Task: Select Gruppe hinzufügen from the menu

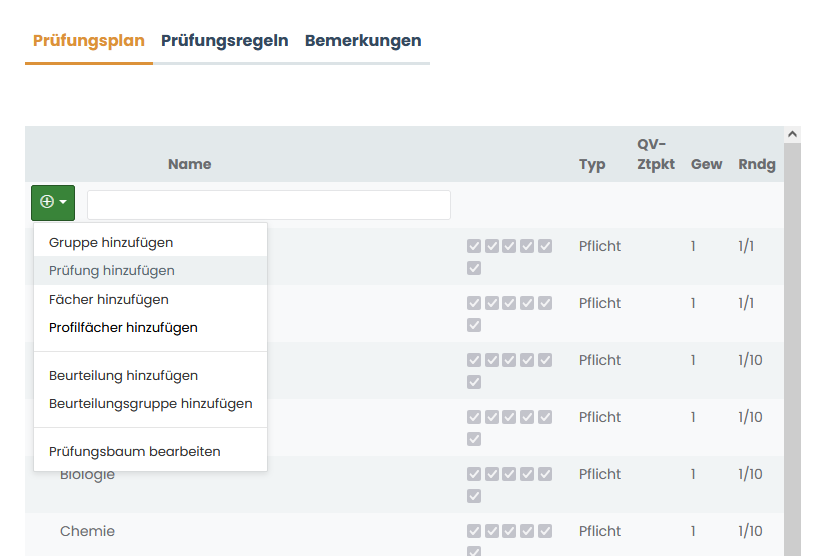Action: (150, 242)
